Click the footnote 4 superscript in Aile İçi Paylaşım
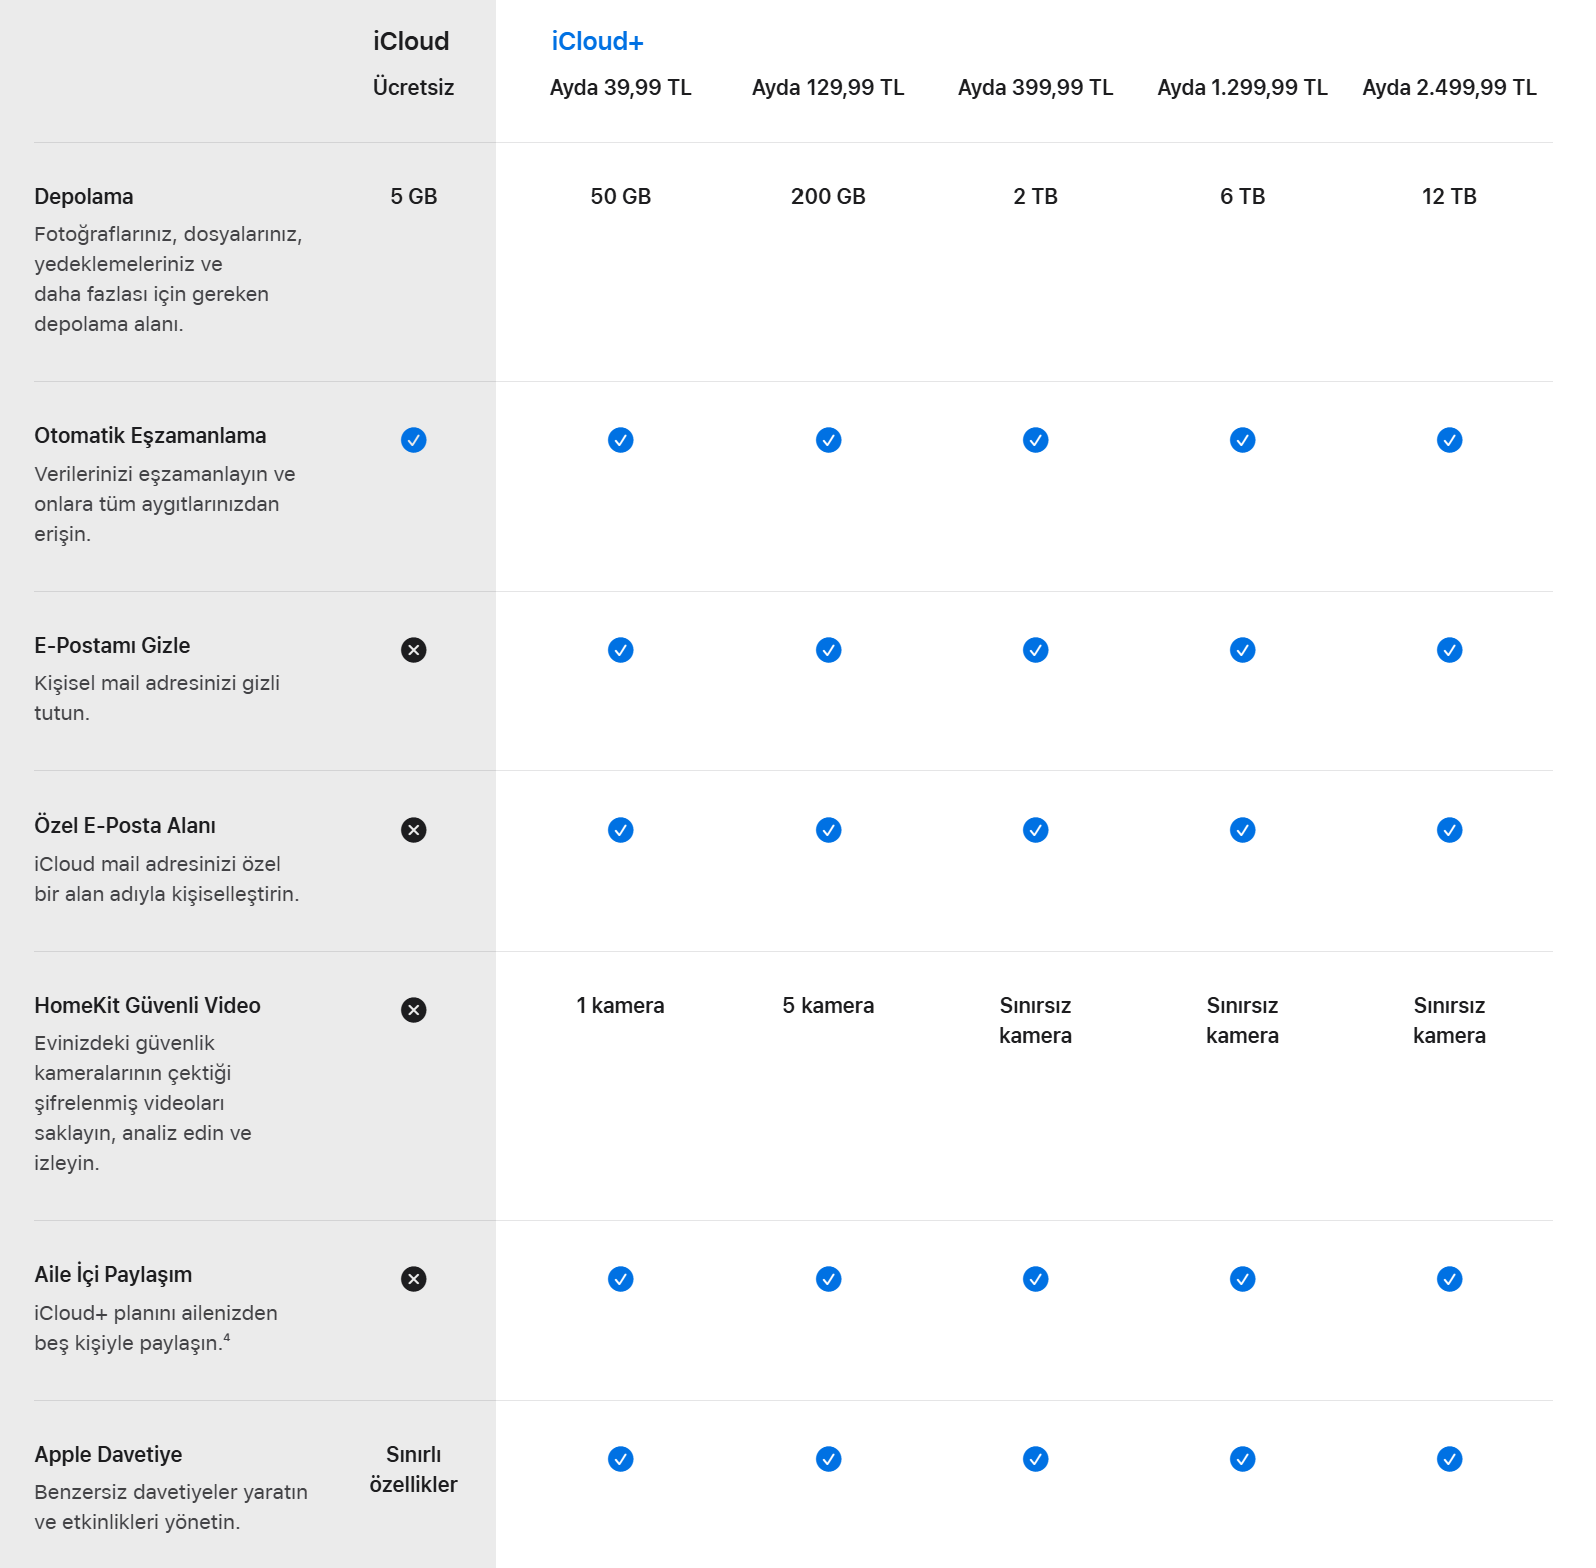This screenshot has width=1596, height=1568. (227, 1337)
